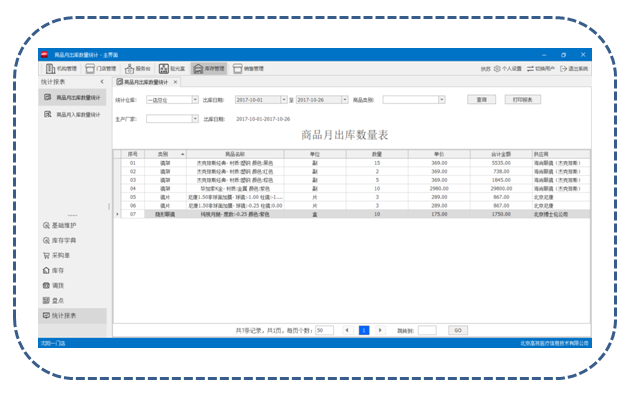Open 基础维护 sidebar section

[x=60, y=225]
